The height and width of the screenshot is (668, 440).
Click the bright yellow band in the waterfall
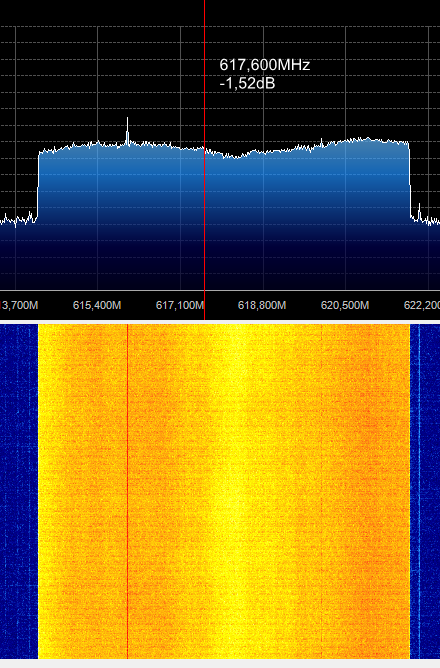(232, 490)
